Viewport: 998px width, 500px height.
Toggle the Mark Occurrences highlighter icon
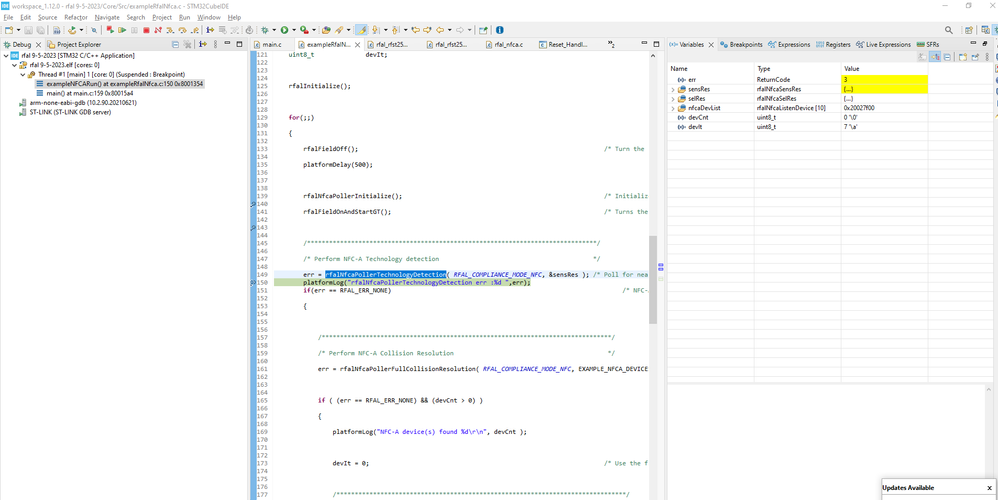(x=360, y=30)
